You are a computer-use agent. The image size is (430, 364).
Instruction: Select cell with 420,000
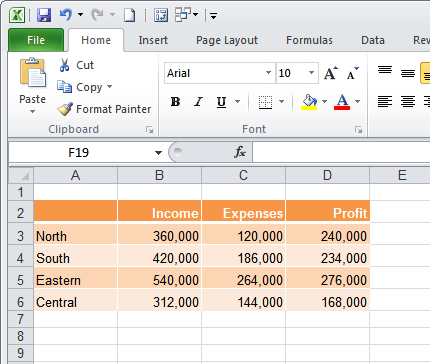point(160,256)
